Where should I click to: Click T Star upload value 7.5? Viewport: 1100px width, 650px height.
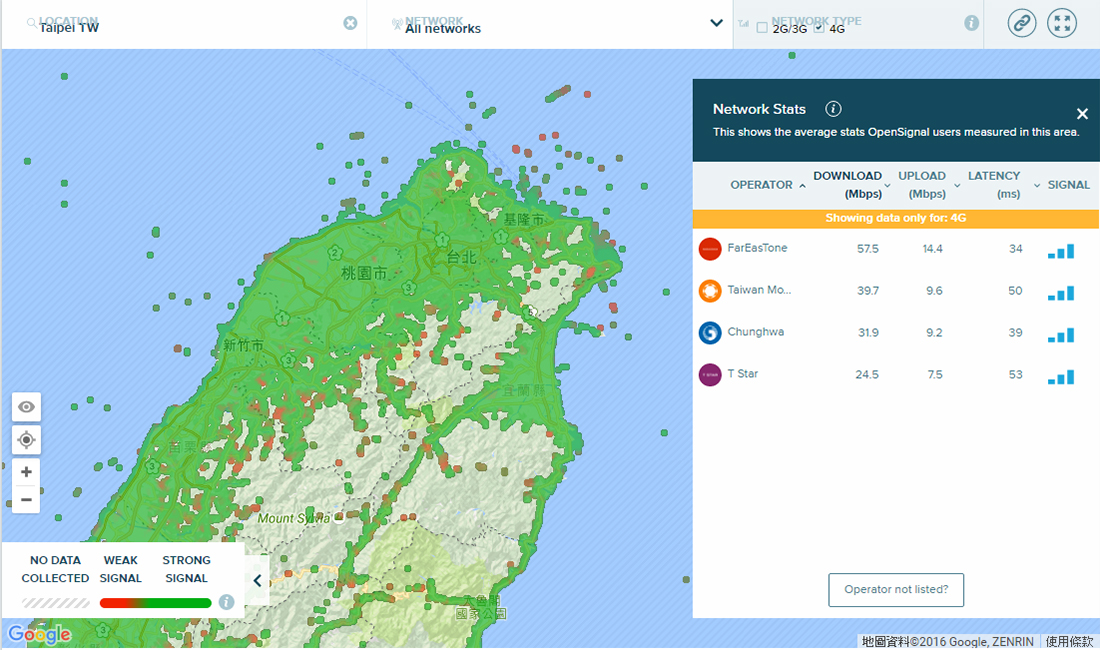click(x=935, y=375)
